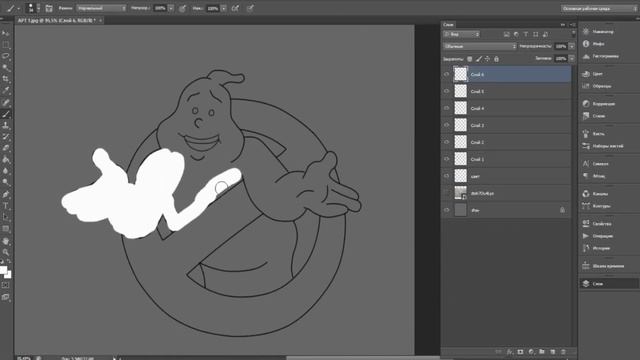Click the layer opacity value field
Screen dimensions: 640x360
point(561,47)
